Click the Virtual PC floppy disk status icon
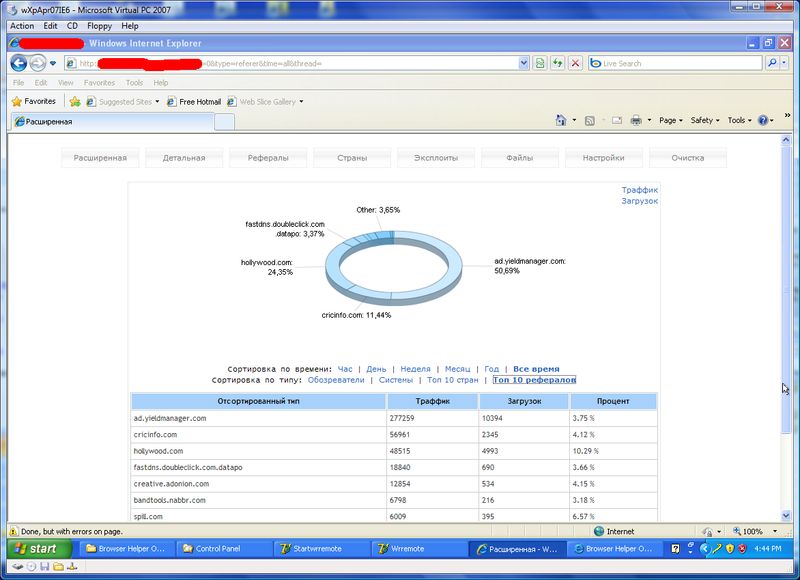 45,566
